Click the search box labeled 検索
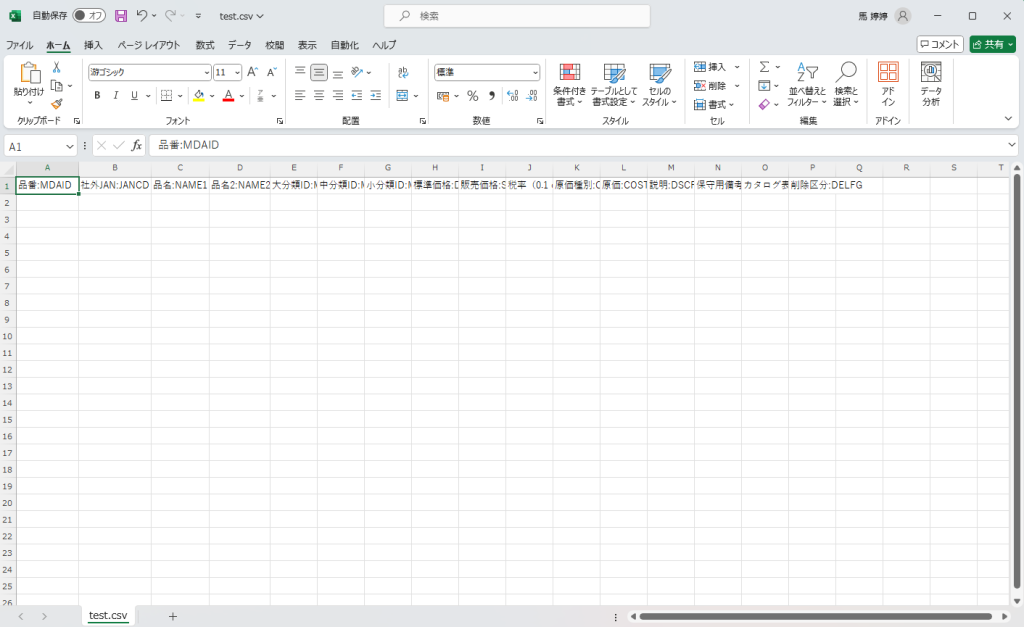 tap(517, 16)
